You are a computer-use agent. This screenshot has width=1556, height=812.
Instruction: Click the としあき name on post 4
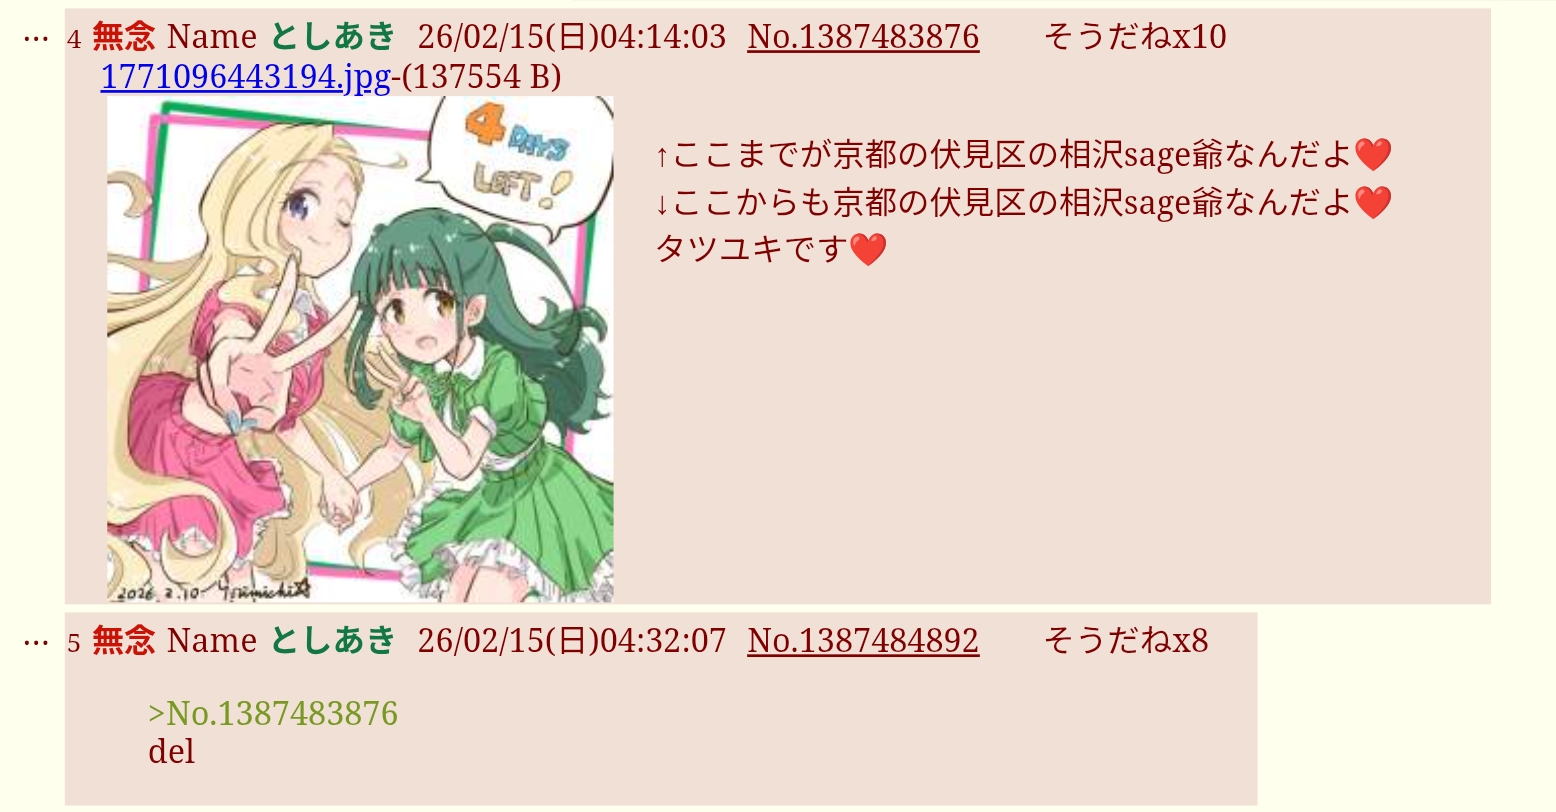[x=333, y=37]
